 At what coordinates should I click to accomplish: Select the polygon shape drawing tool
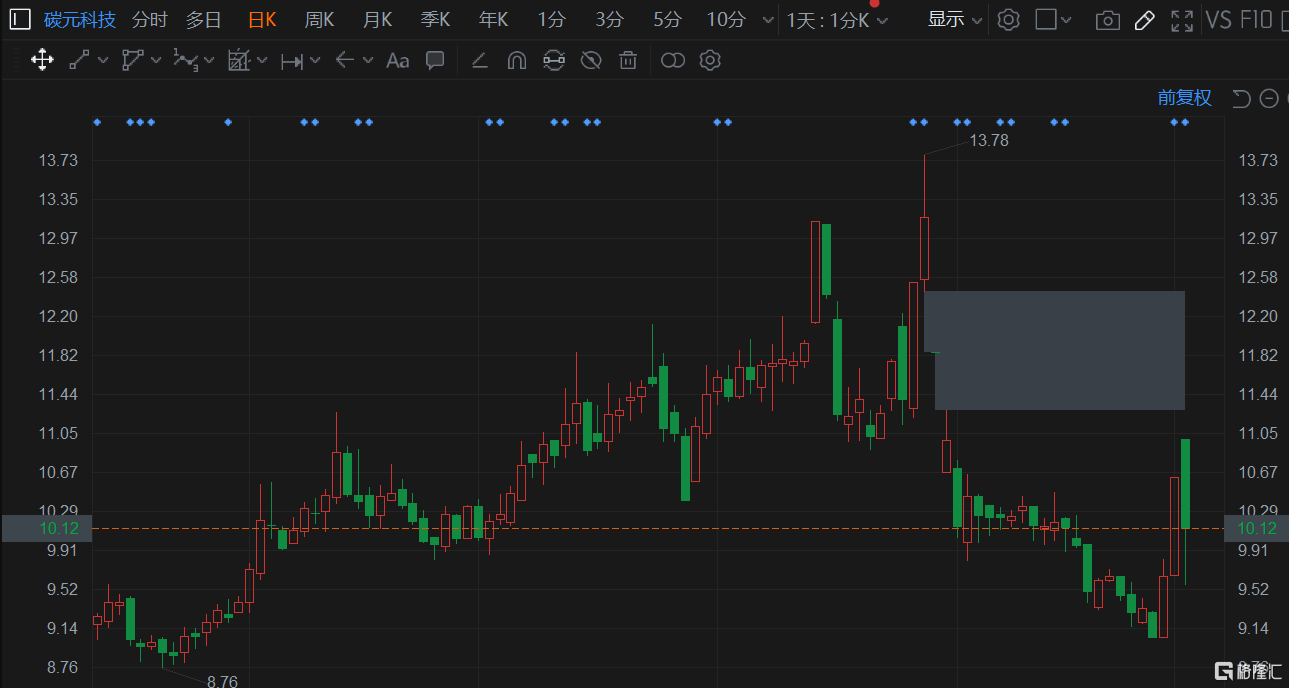click(x=132, y=60)
